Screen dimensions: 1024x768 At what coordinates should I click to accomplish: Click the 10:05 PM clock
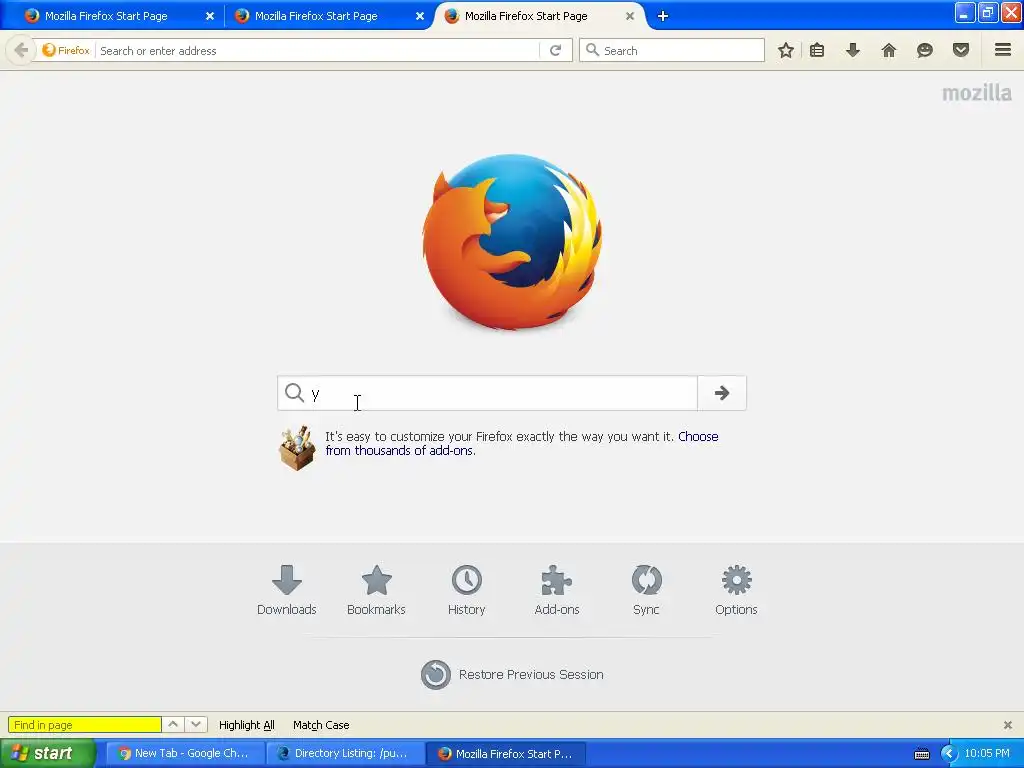point(987,754)
